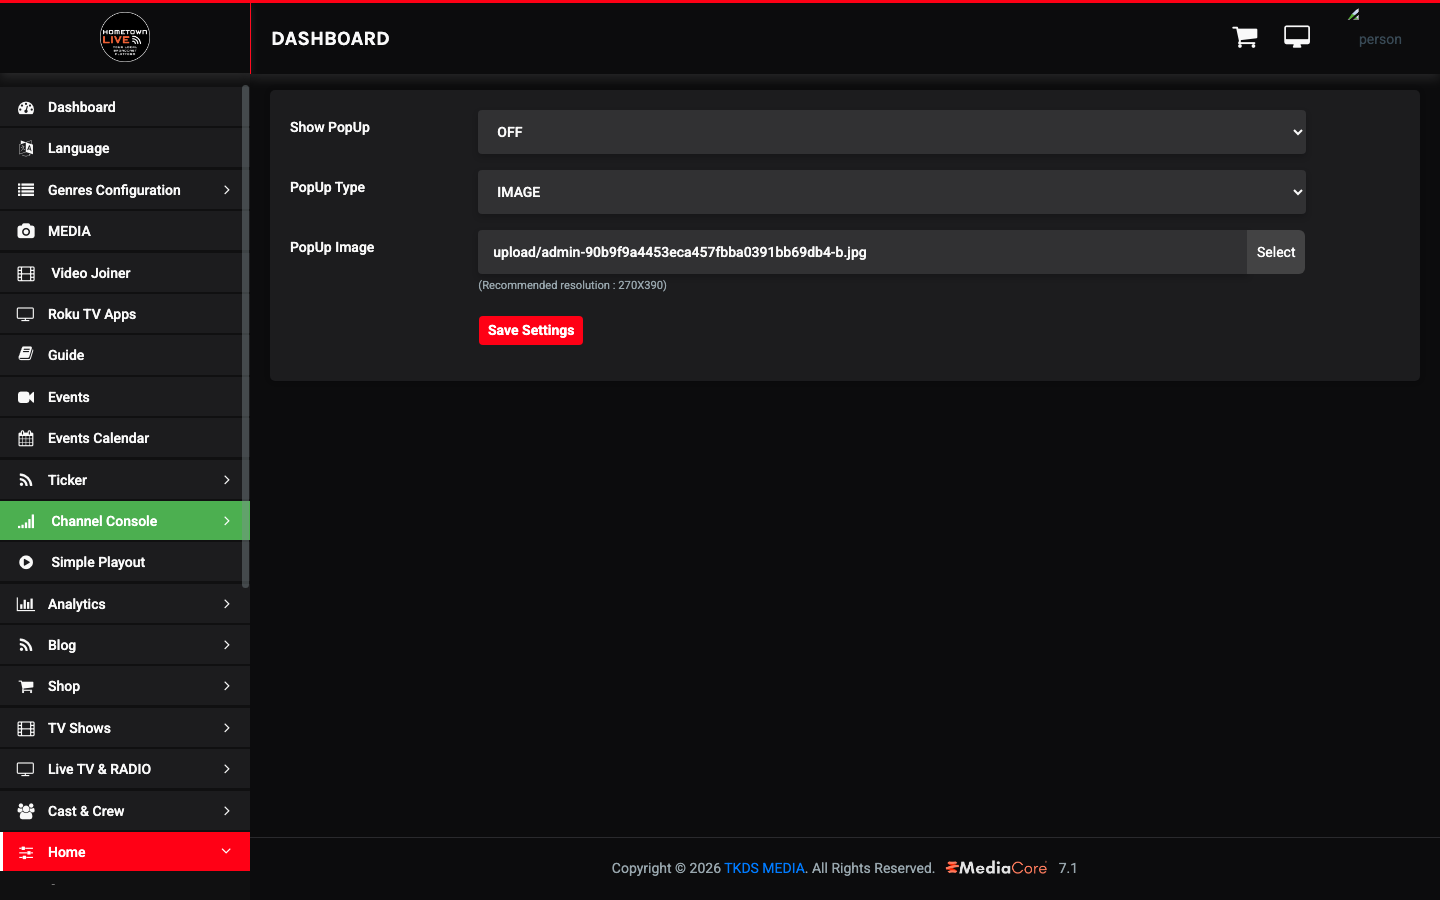
Task: Click the PopUp Image label
Action: coord(332,247)
